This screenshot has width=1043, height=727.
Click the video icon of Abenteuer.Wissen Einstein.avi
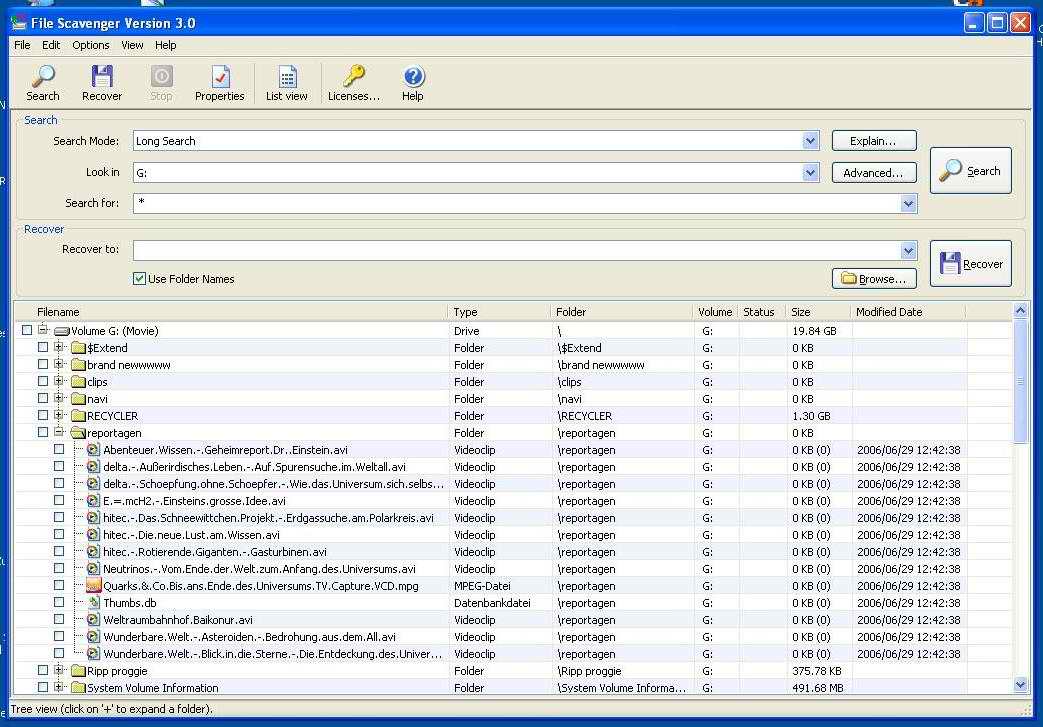93,450
